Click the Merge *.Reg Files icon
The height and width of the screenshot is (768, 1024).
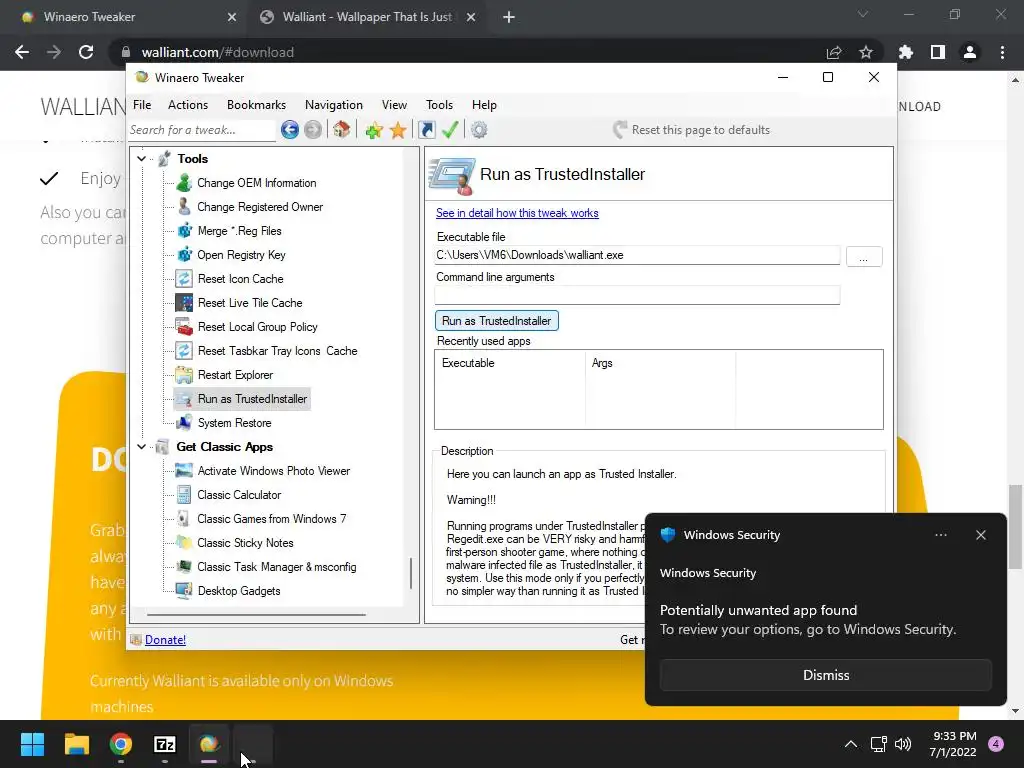coord(185,231)
